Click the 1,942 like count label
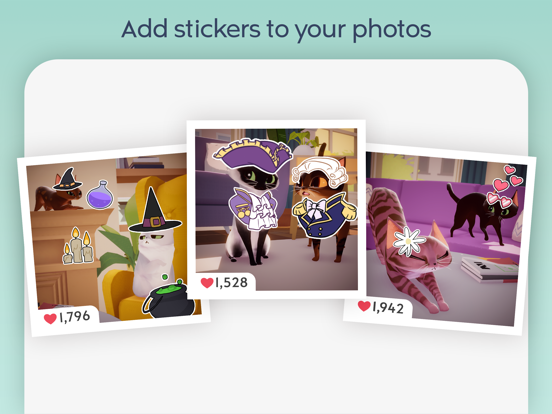The image size is (552, 414). point(388,308)
